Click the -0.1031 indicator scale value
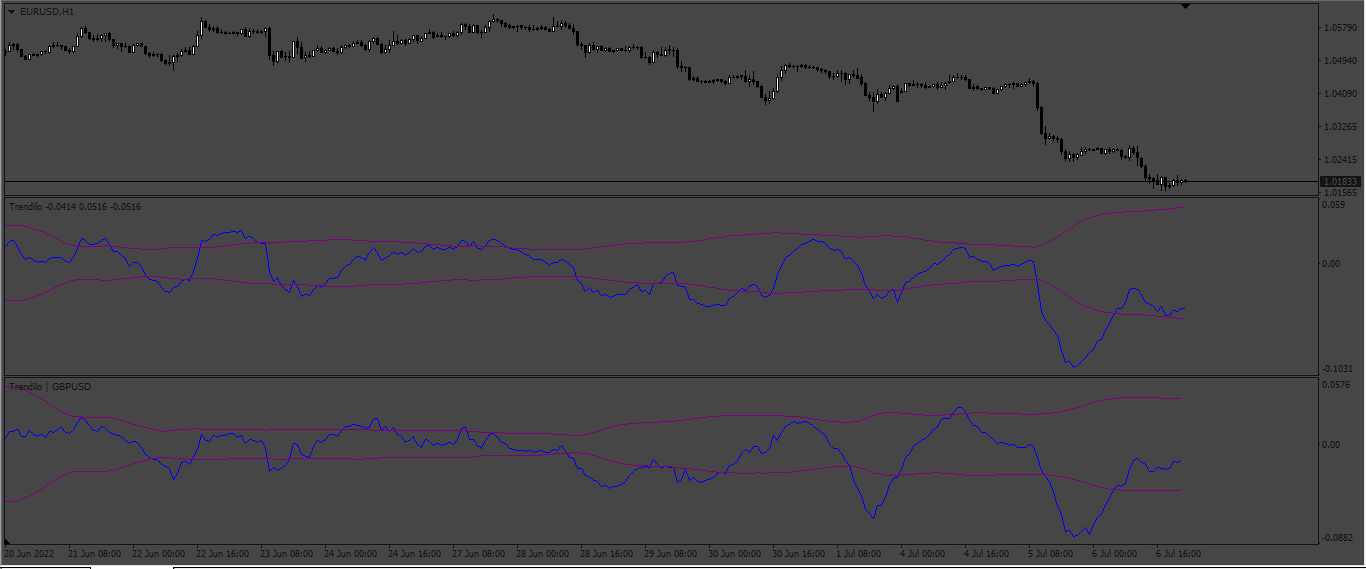The image size is (1366, 569). point(1338,369)
